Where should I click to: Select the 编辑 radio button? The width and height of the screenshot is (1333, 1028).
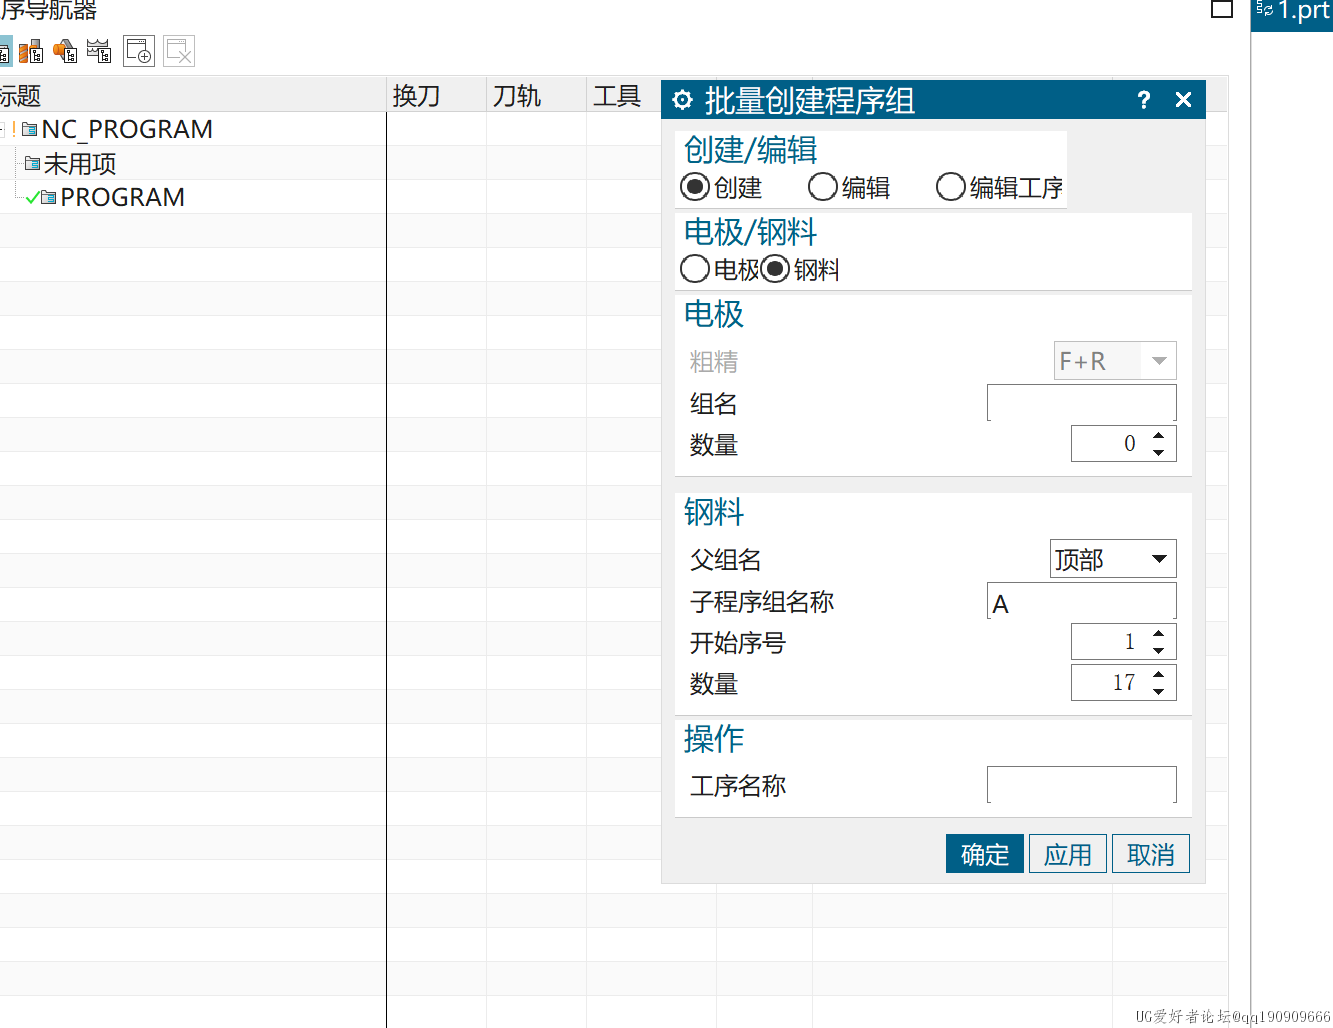pos(823,187)
